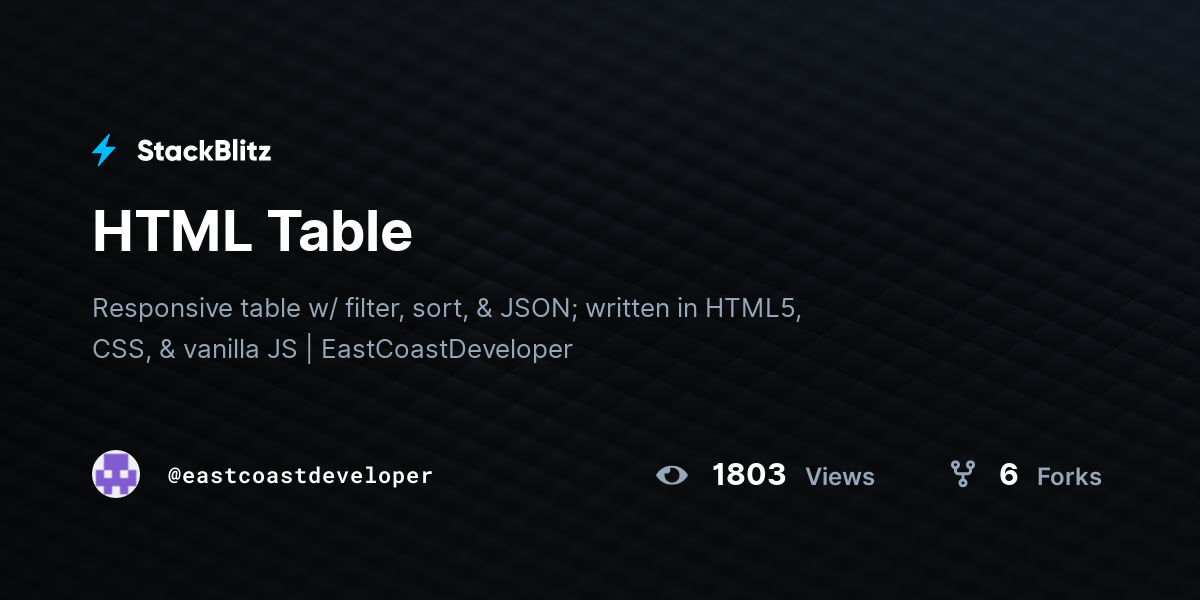Click the Forks label

click(x=1069, y=477)
